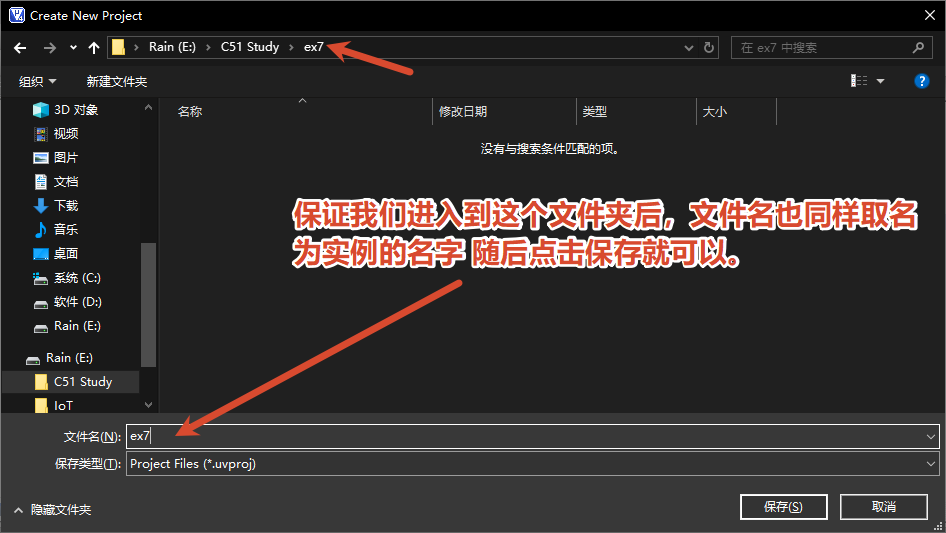Click the IoT folder icon
Image resolution: width=946 pixels, height=533 pixels.
point(41,406)
